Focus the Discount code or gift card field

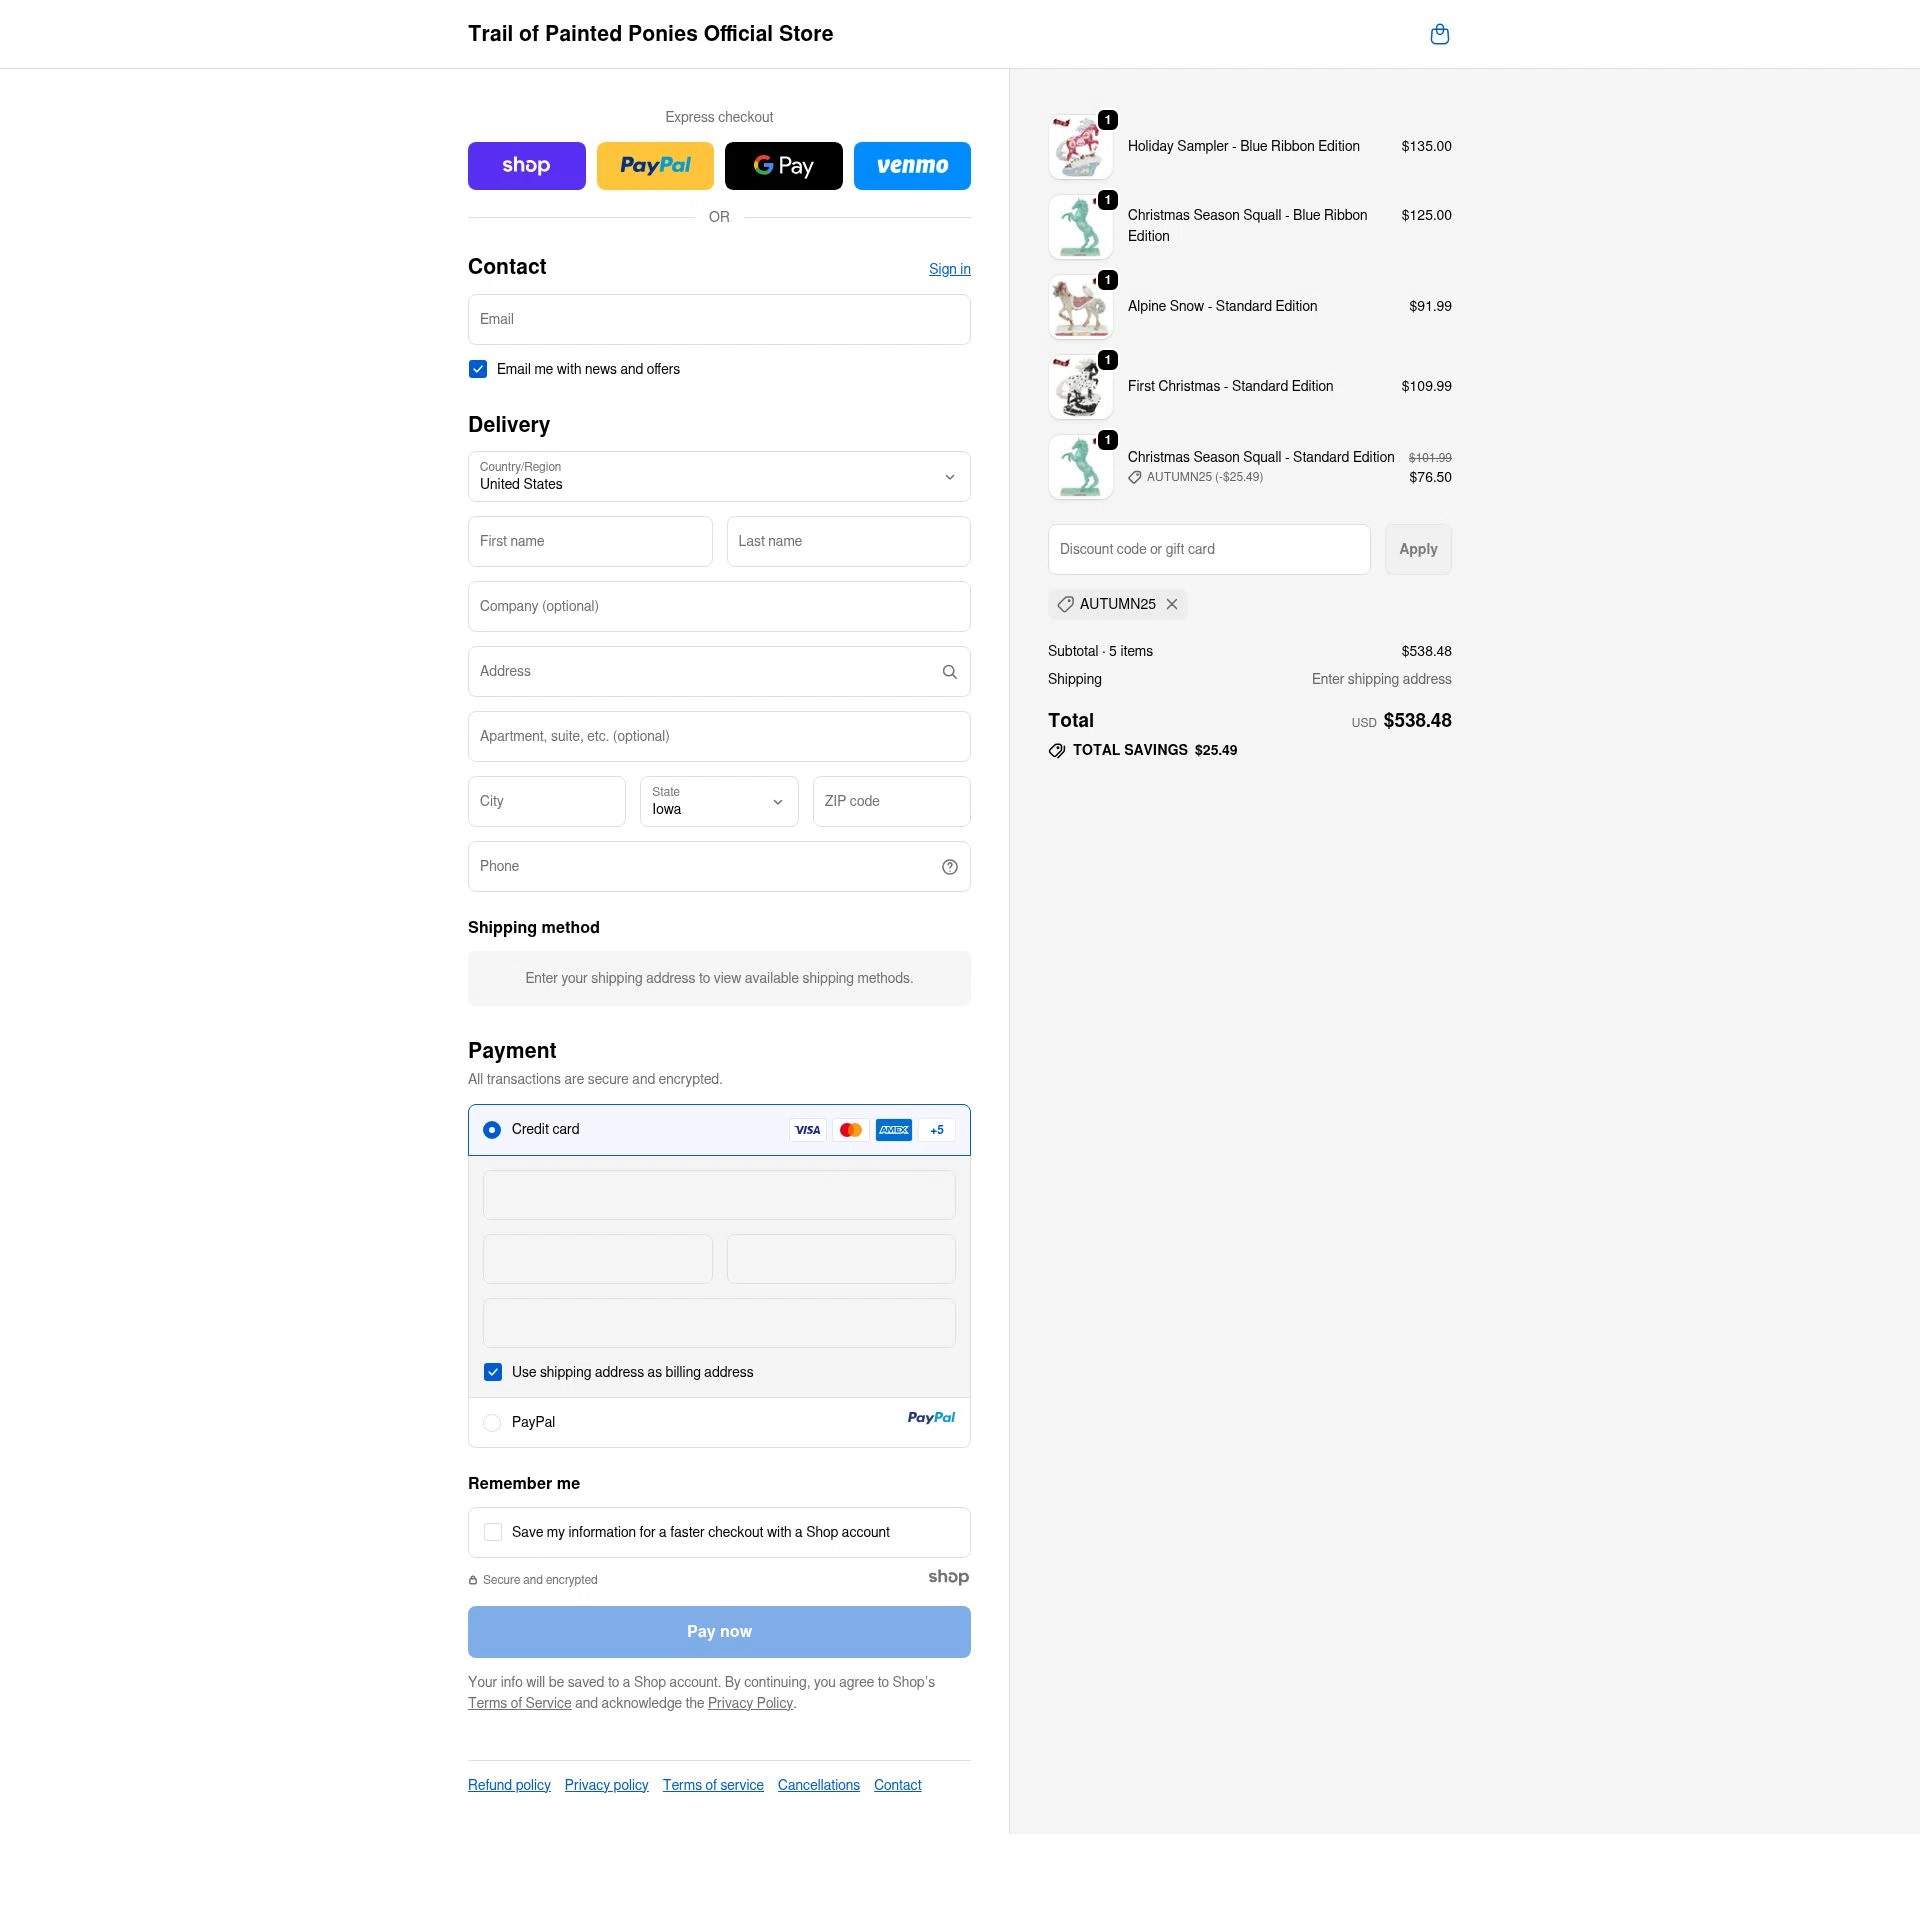pos(1208,550)
